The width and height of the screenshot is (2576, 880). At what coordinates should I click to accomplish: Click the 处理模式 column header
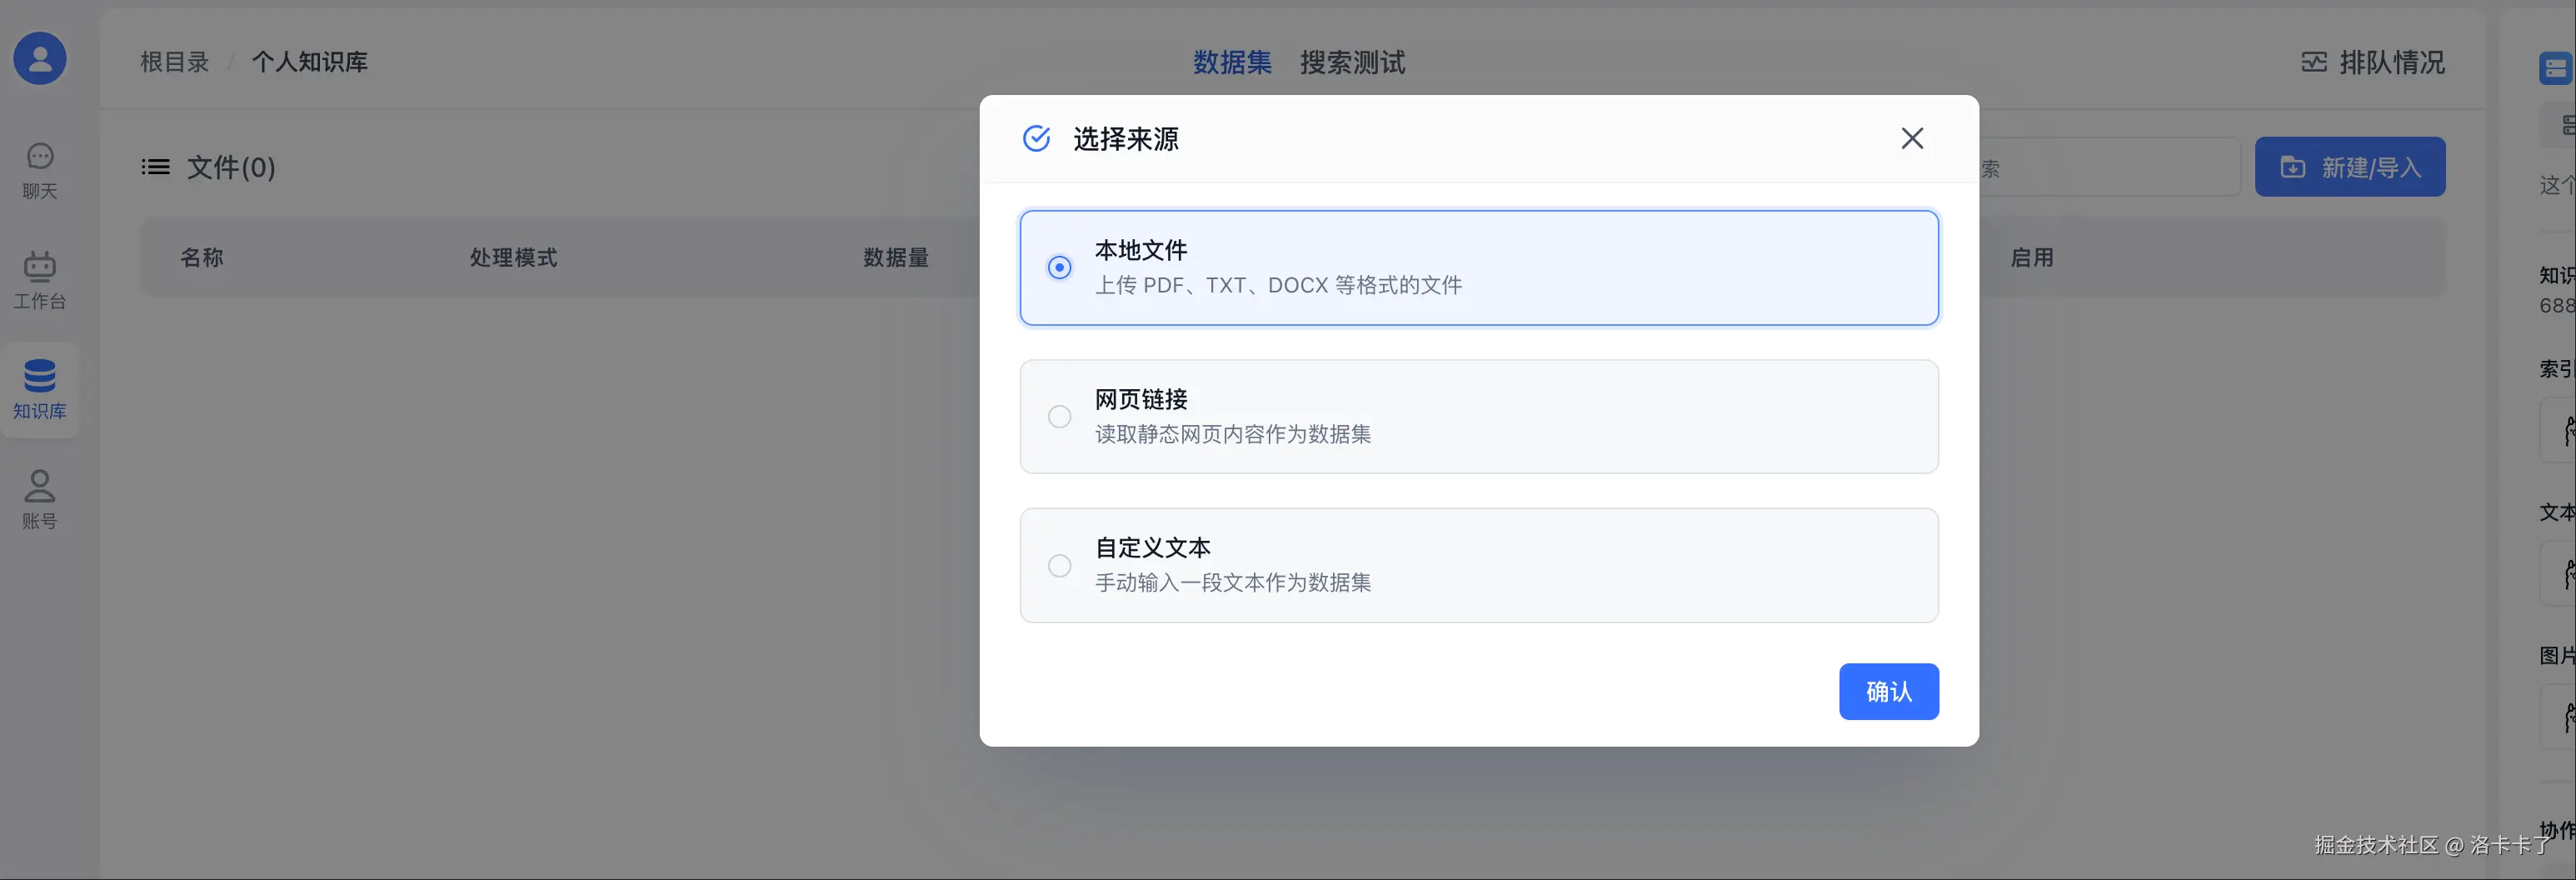point(513,257)
